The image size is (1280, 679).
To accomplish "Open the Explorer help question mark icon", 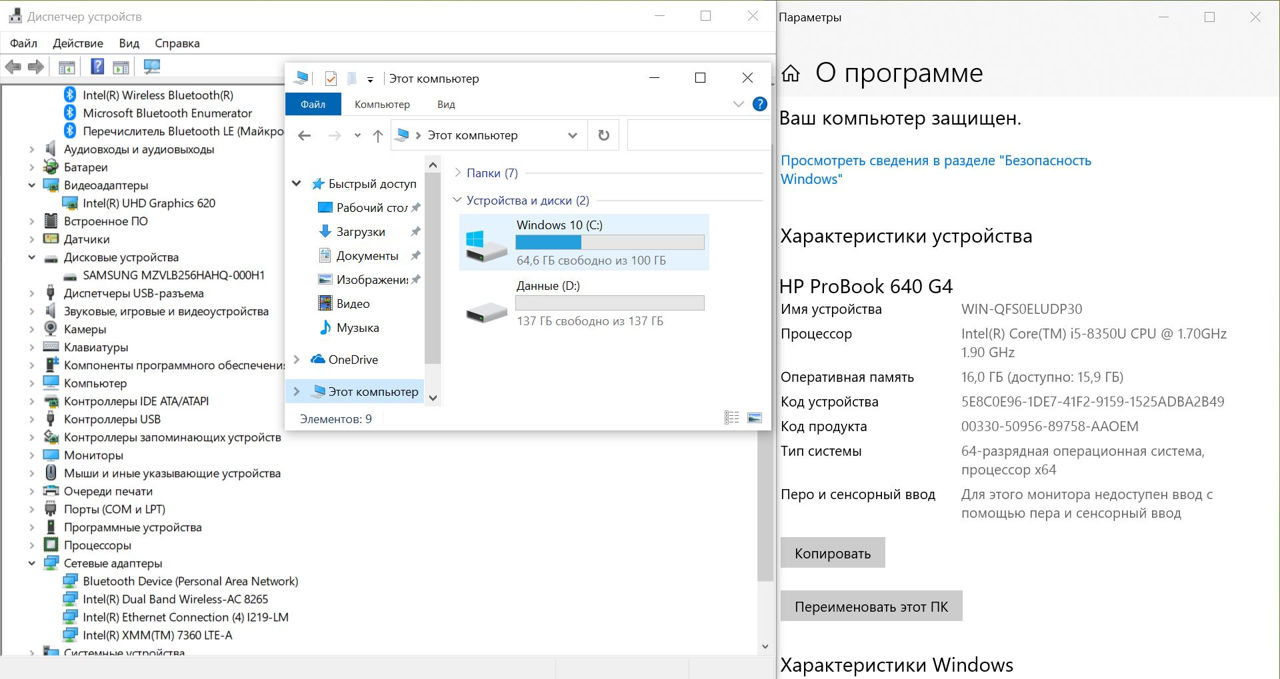I will click(x=760, y=104).
